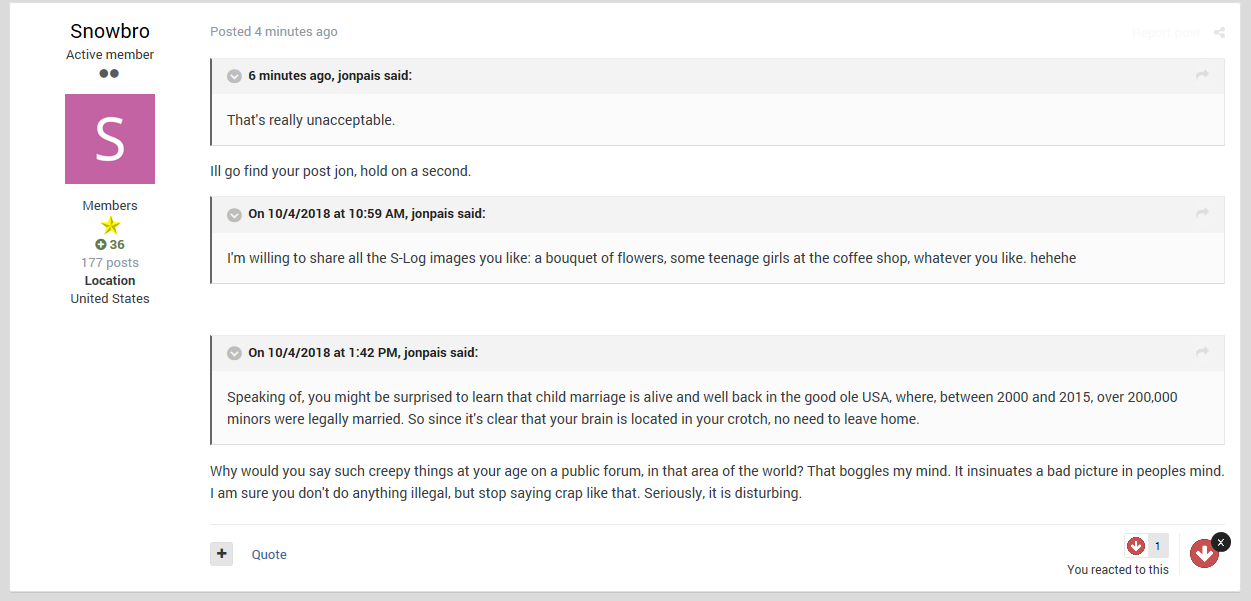The image size is (1251, 601).
Task: Collapse the '6 minutes ago' jonpais quote
Action: (235, 76)
